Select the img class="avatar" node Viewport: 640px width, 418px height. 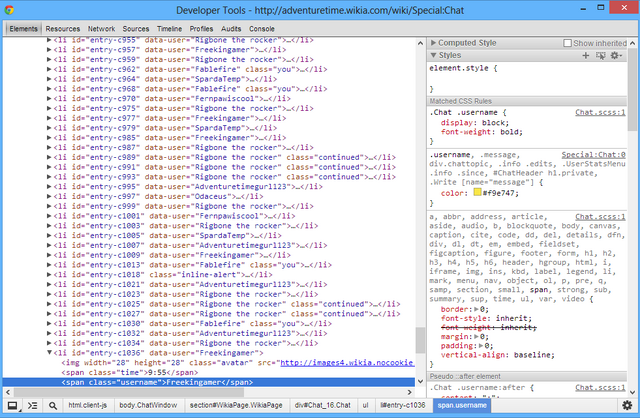(x=238, y=363)
